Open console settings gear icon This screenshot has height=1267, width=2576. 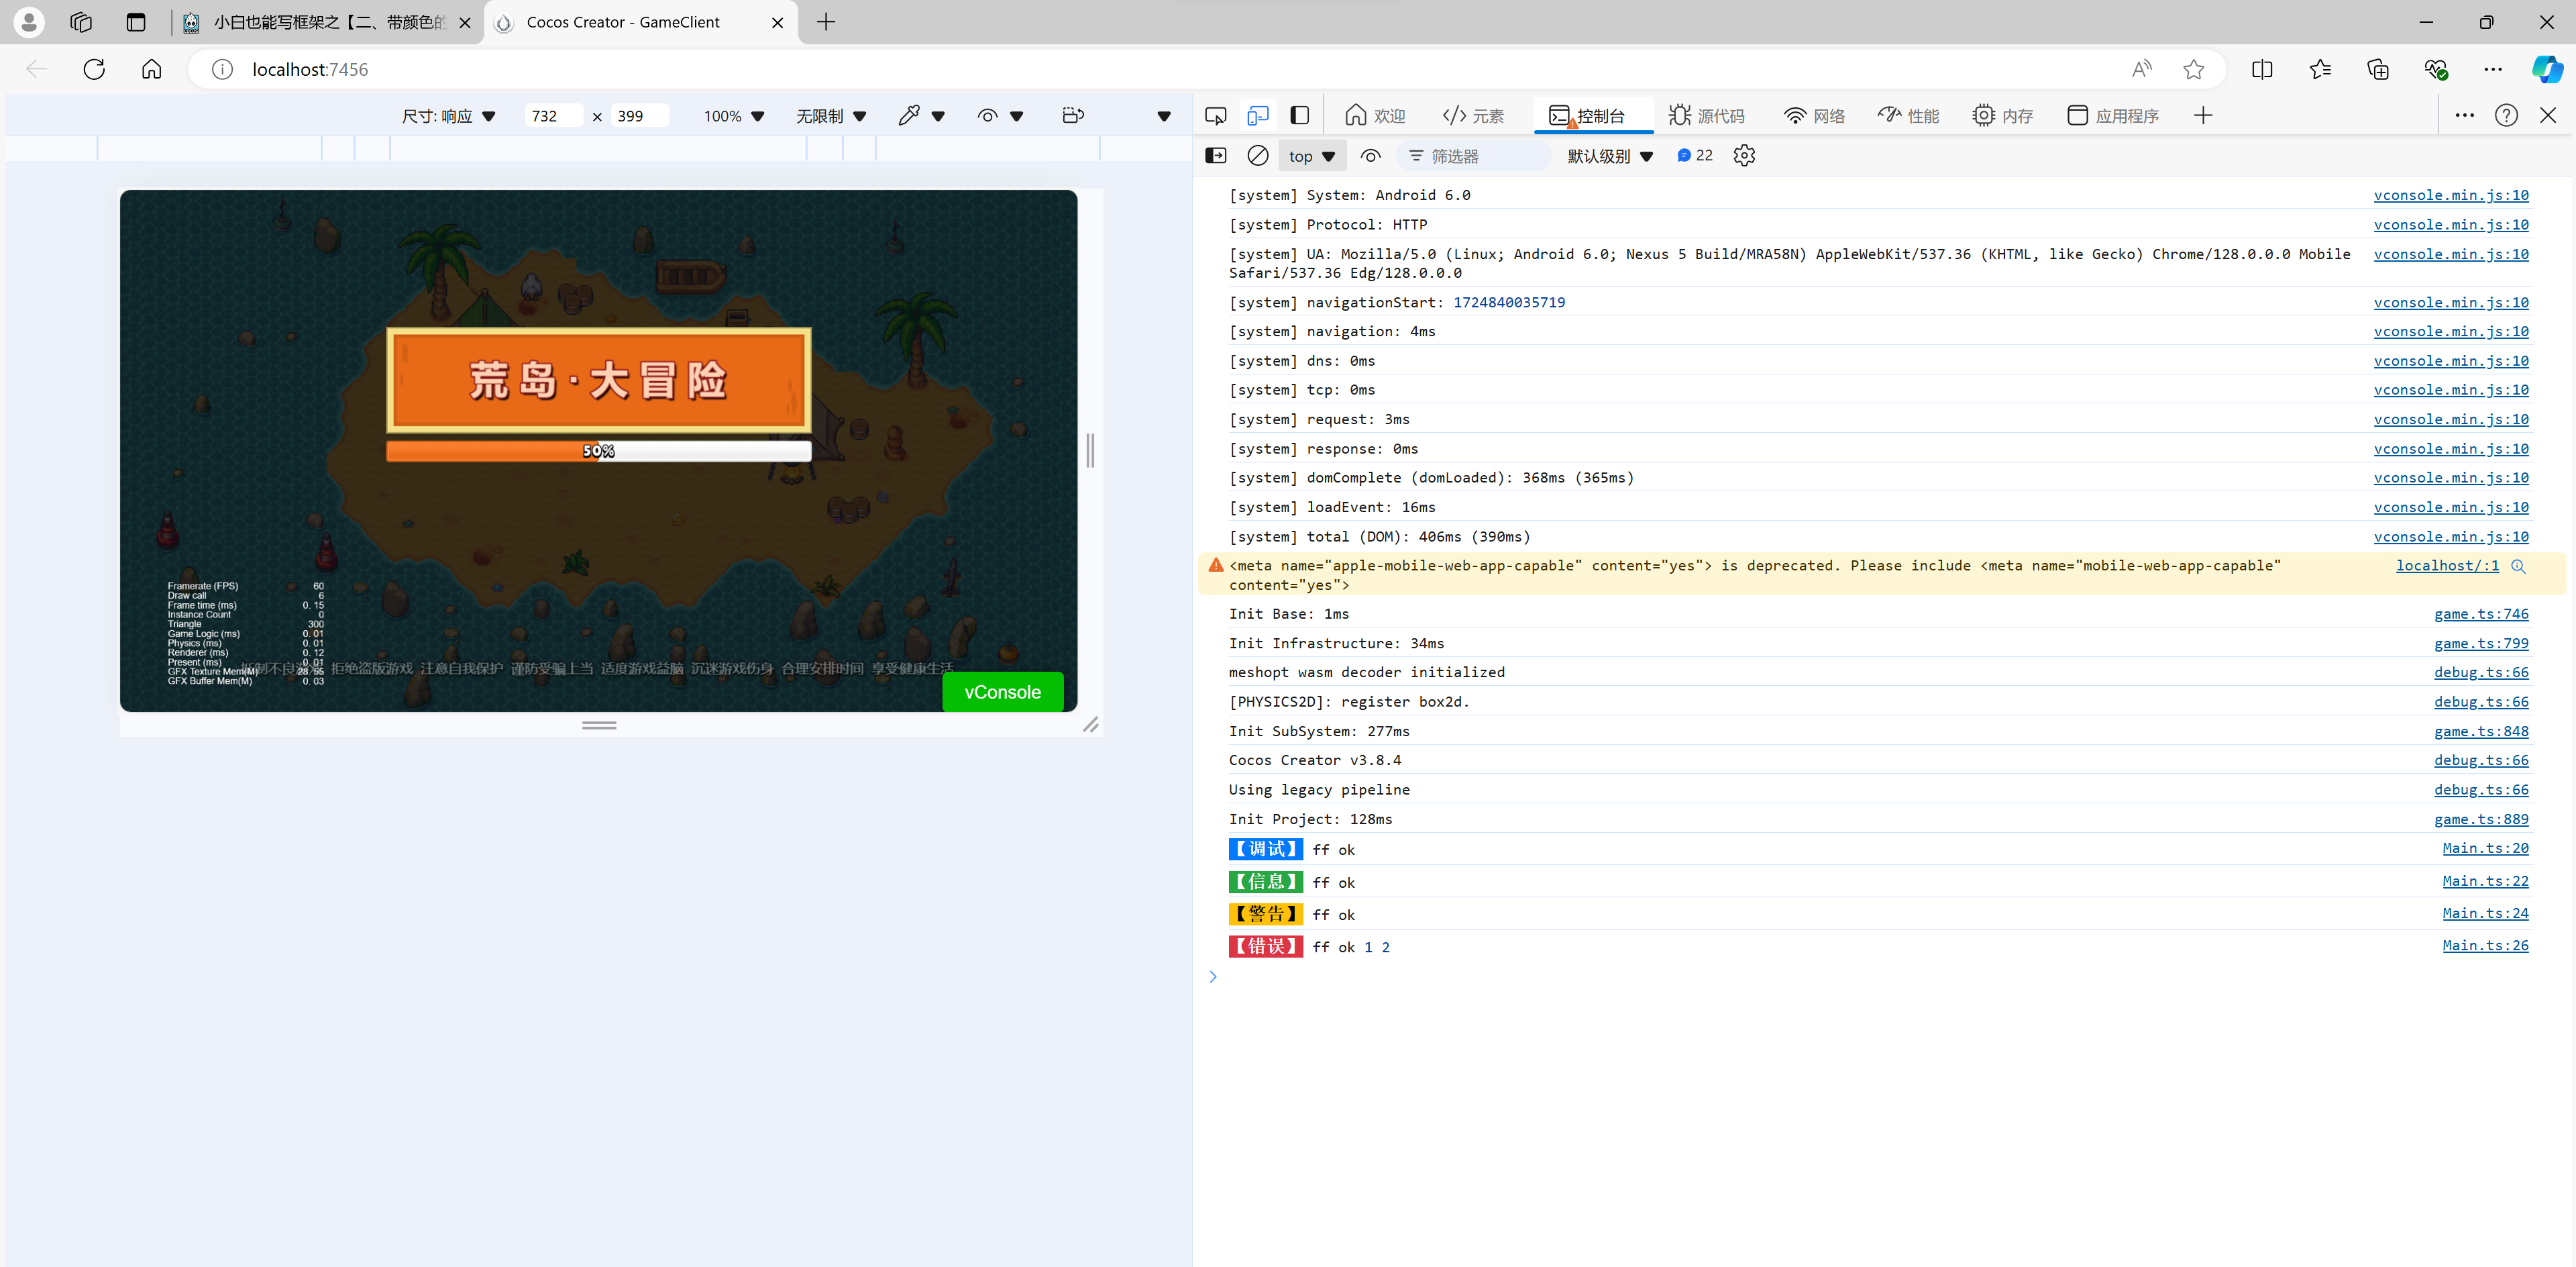point(1744,156)
